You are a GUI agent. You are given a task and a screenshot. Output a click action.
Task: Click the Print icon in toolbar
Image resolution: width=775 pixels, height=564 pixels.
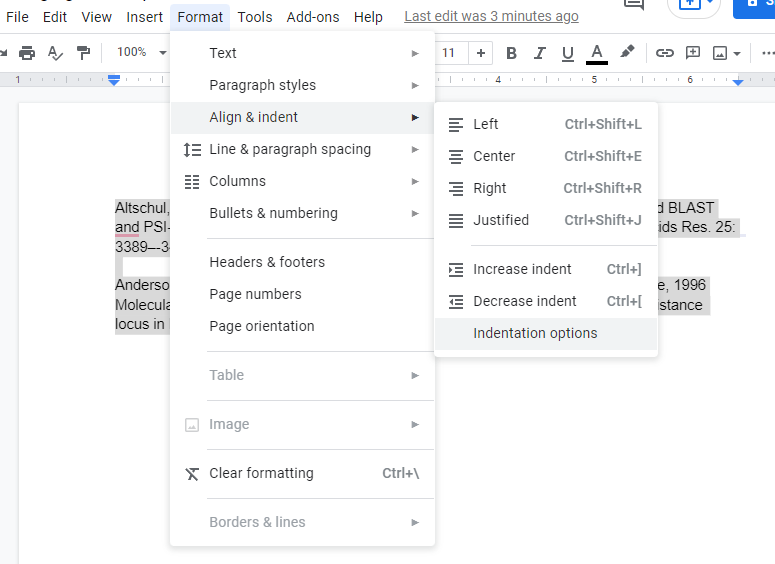27,53
